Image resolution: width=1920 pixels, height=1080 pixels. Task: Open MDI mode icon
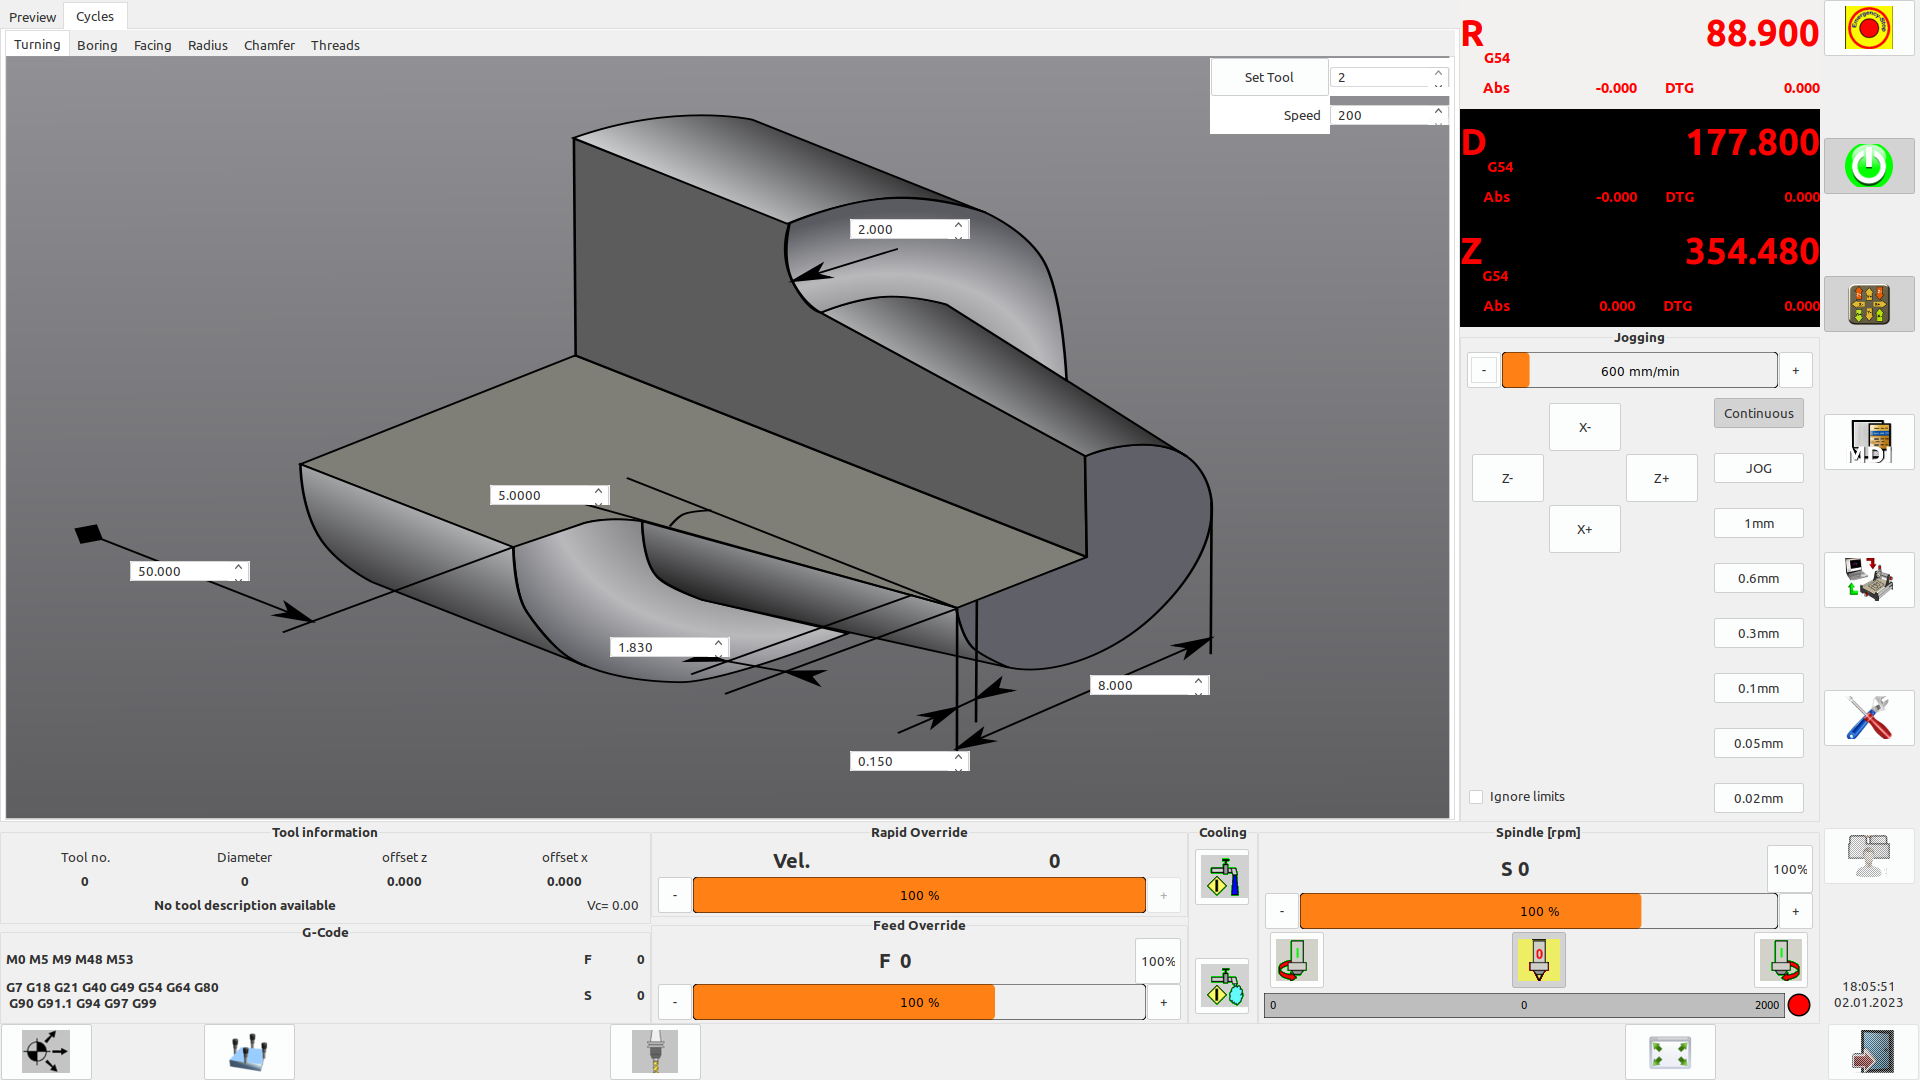(1869, 442)
